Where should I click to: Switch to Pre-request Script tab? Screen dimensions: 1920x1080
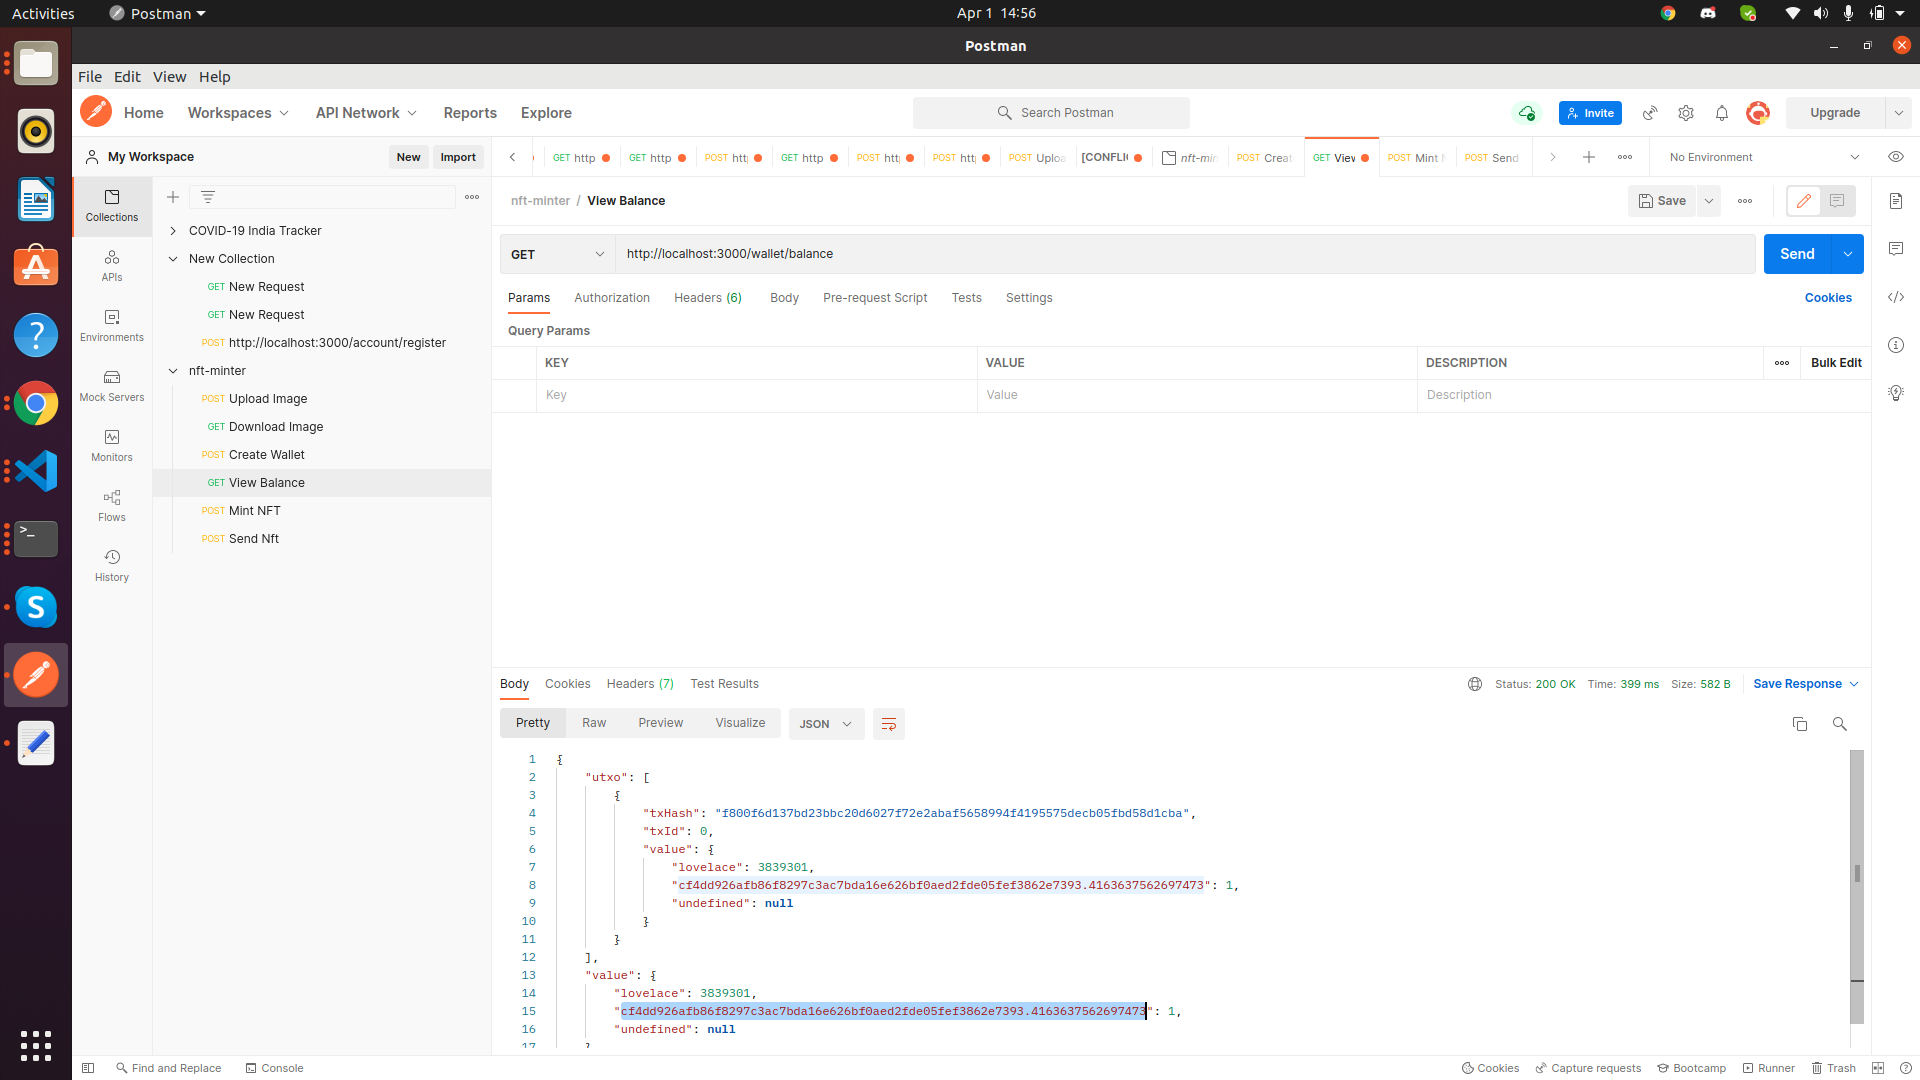click(x=875, y=298)
